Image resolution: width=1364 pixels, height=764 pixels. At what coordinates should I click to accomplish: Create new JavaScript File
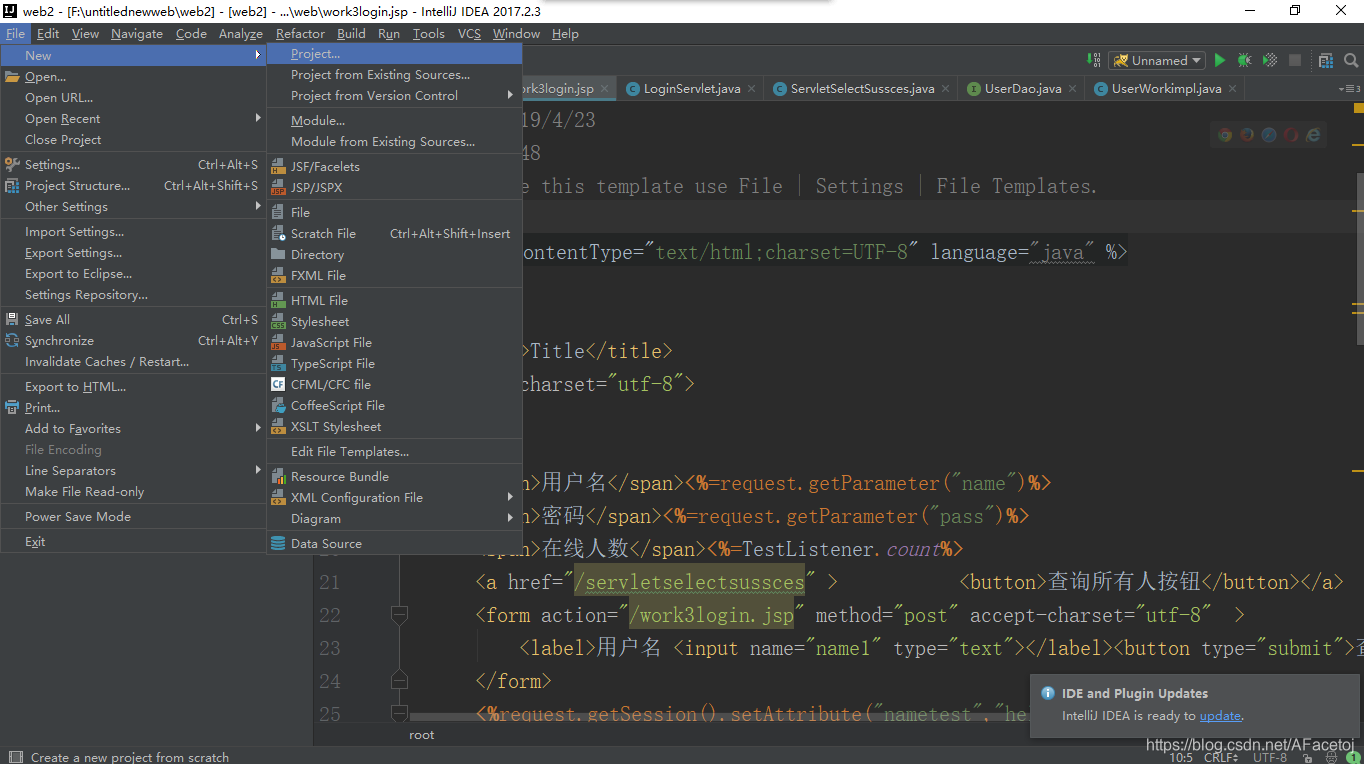click(395, 343)
